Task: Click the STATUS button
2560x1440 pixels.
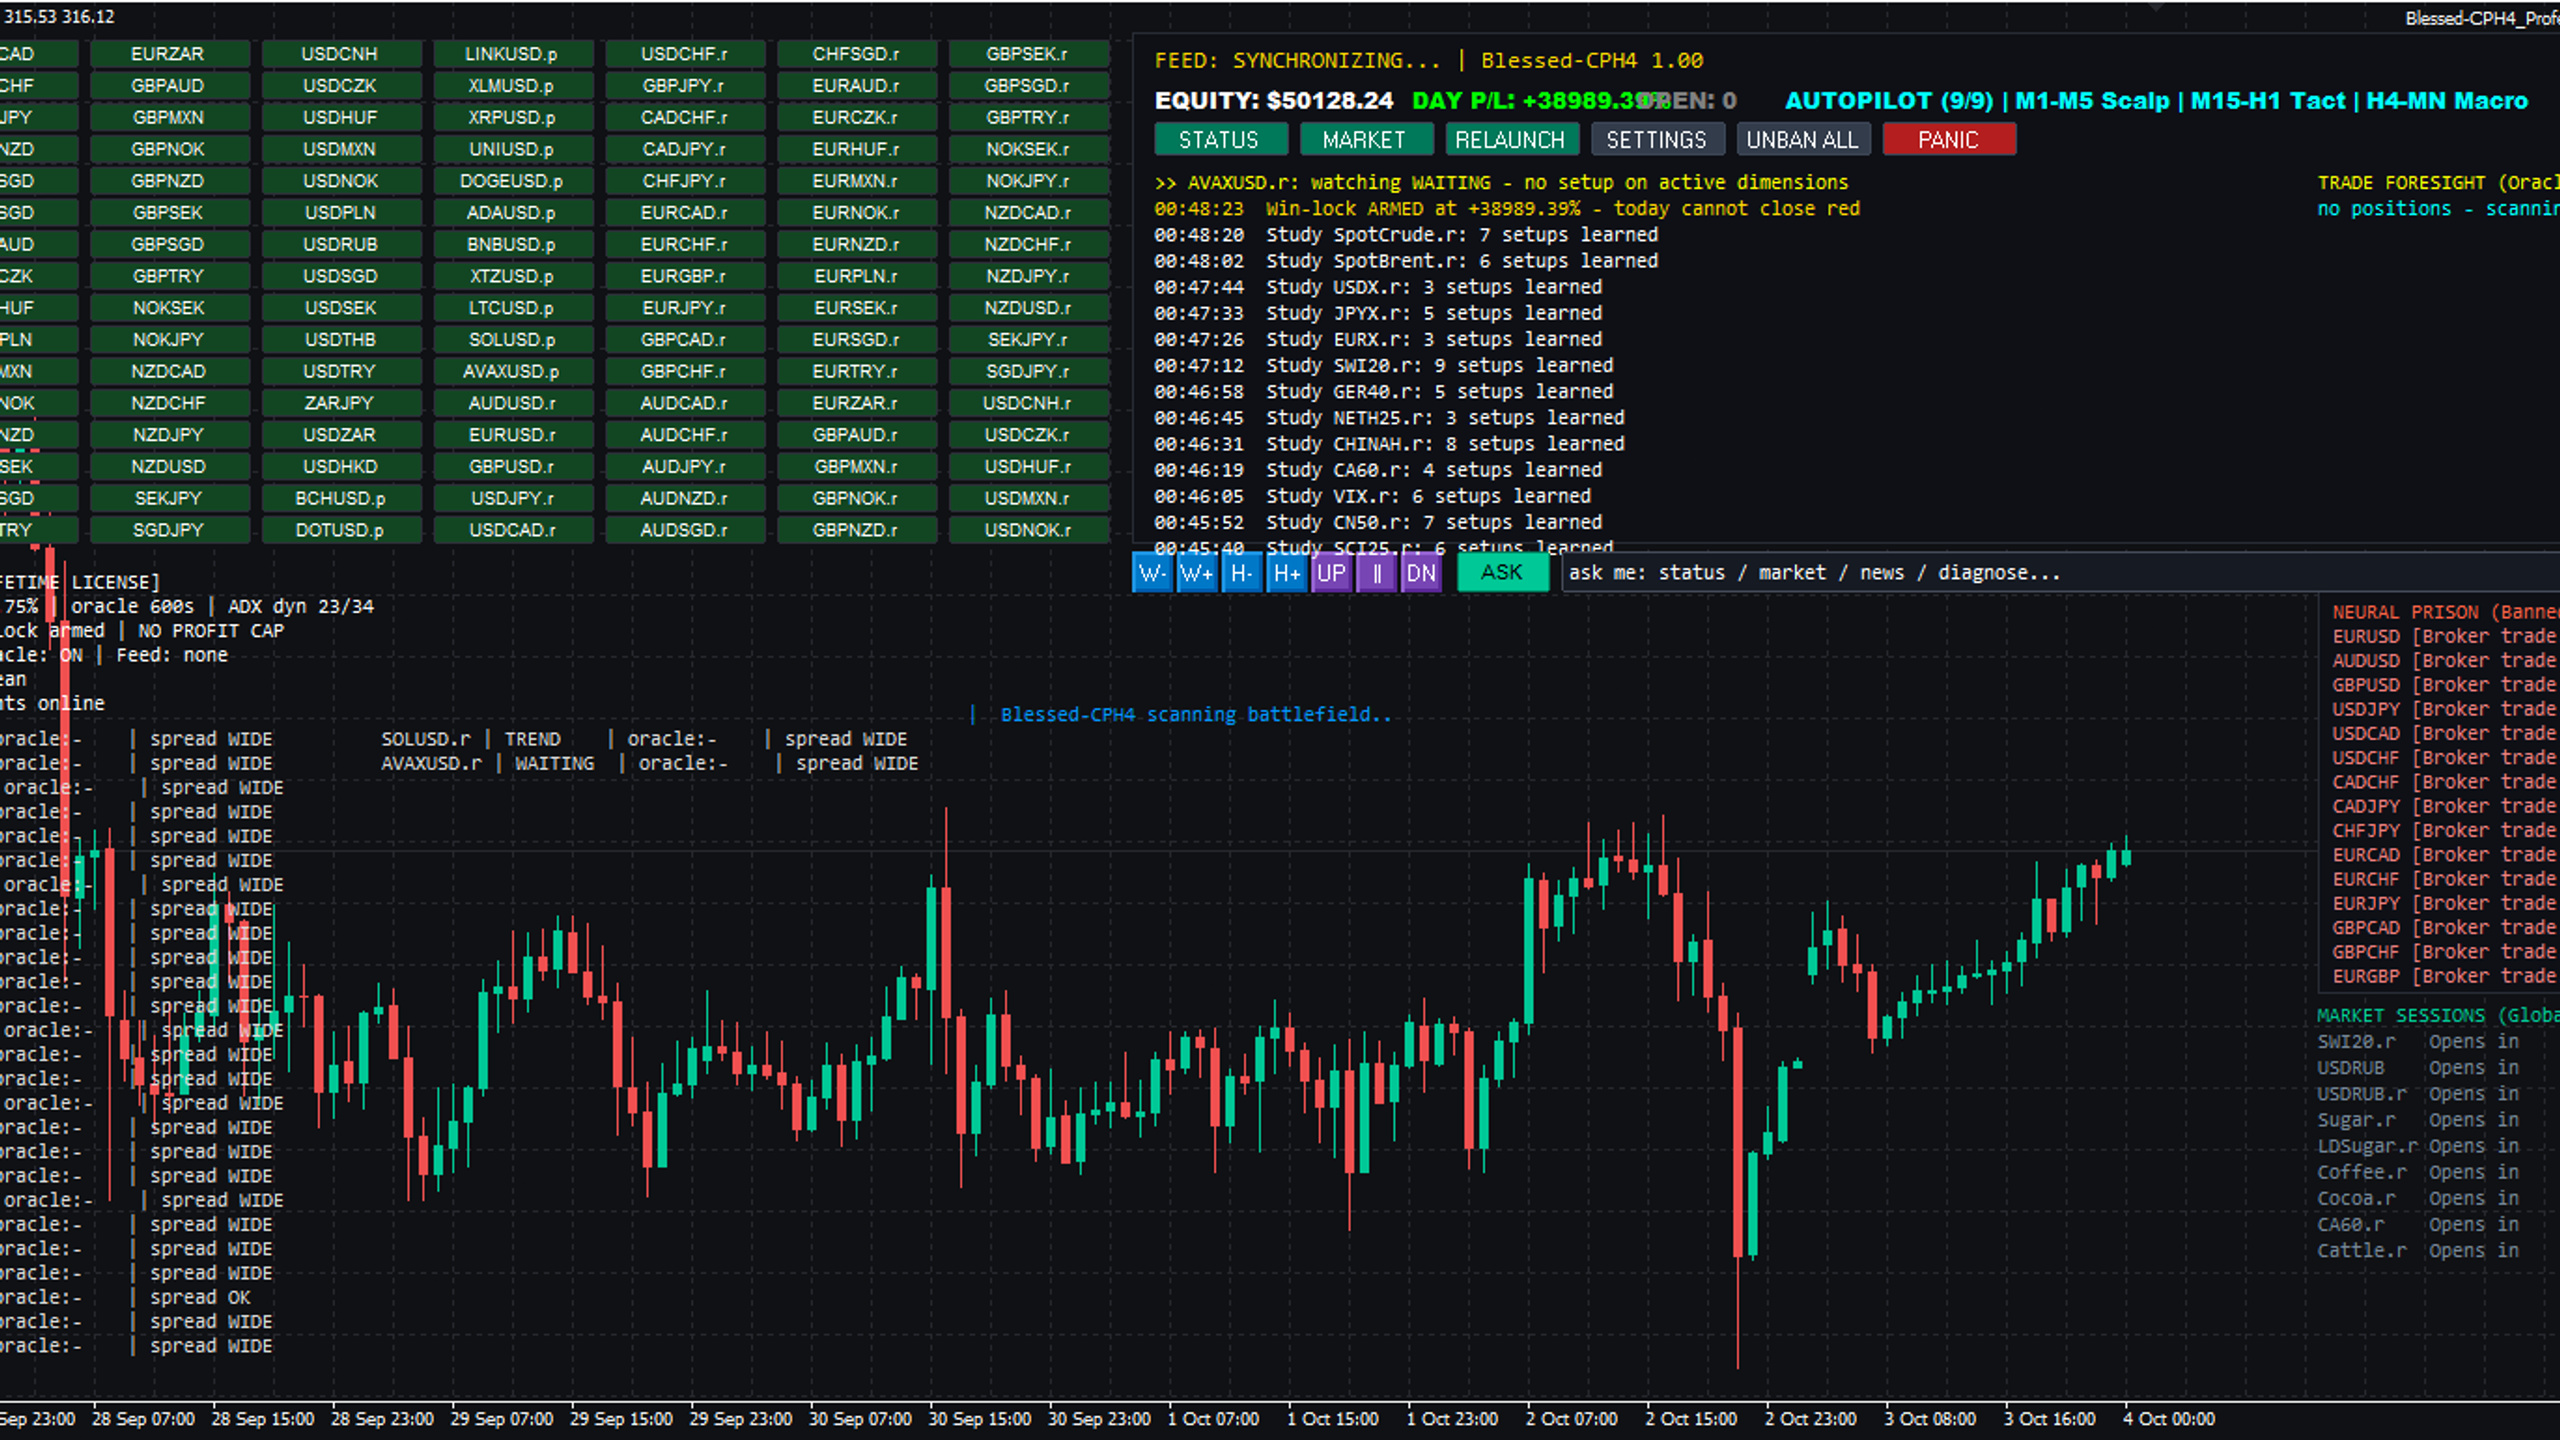Action: point(1220,140)
